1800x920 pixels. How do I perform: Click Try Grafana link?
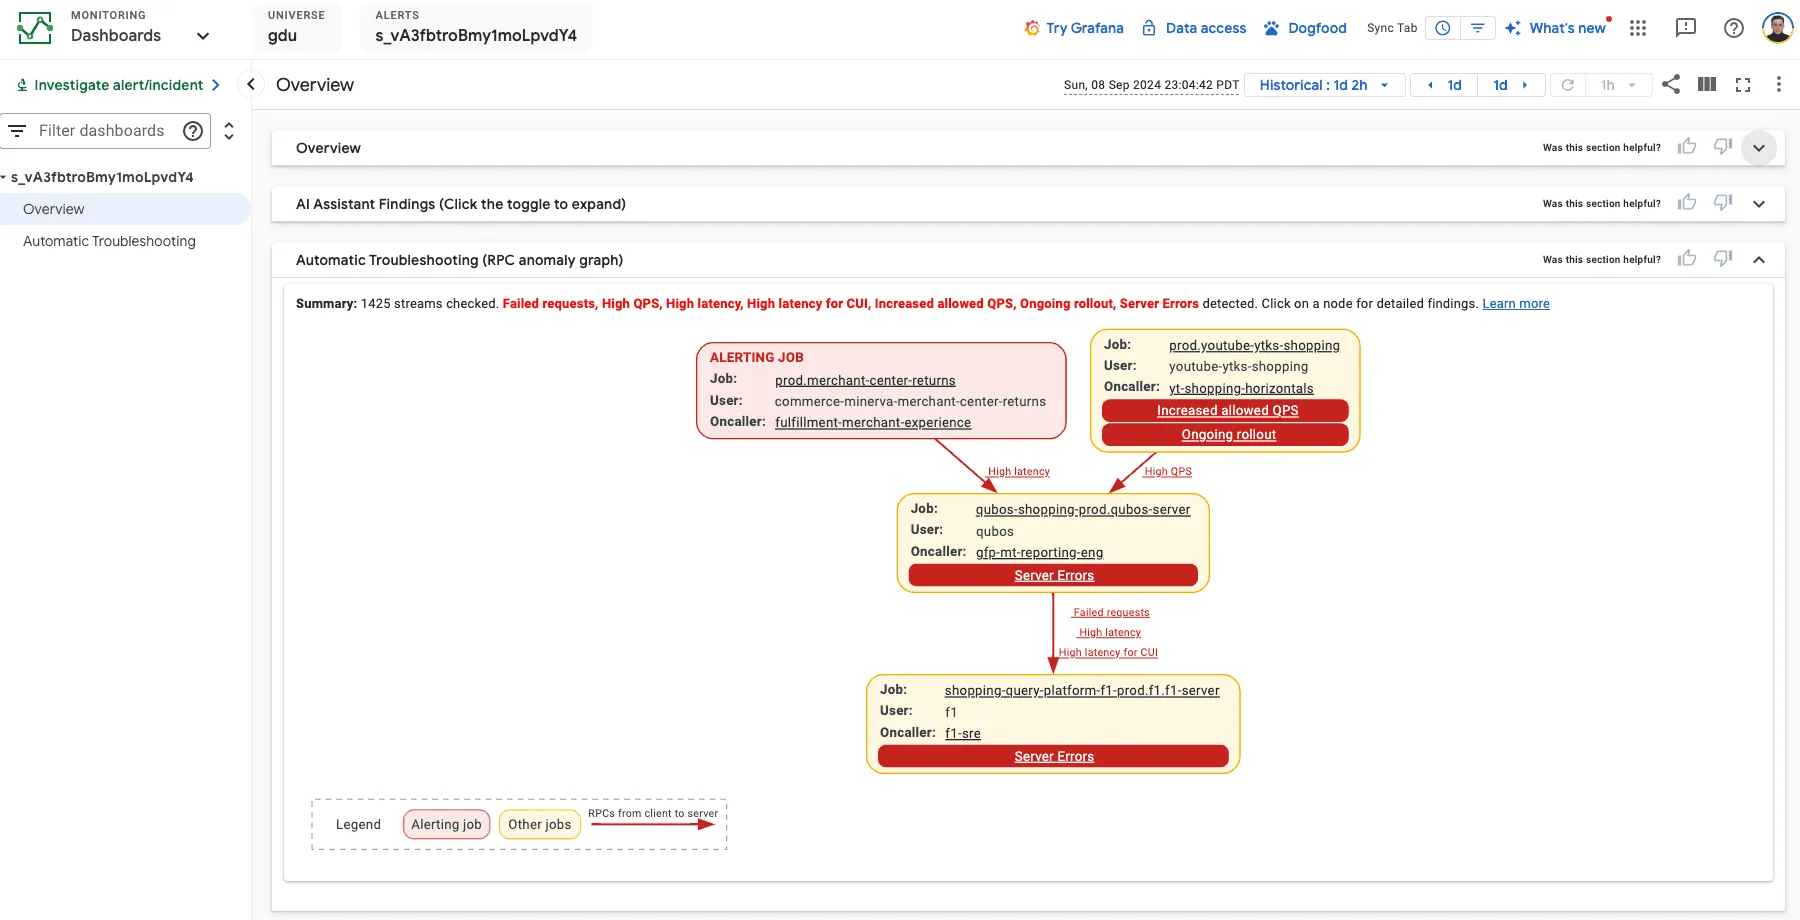coord(1074,28)
